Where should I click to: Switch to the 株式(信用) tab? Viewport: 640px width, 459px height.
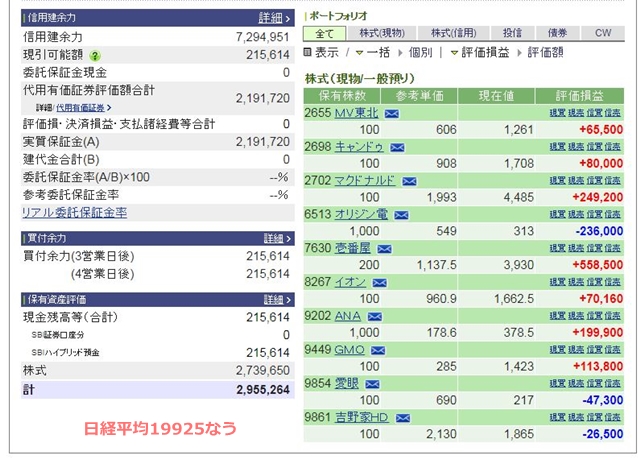[x=453, y=33]
